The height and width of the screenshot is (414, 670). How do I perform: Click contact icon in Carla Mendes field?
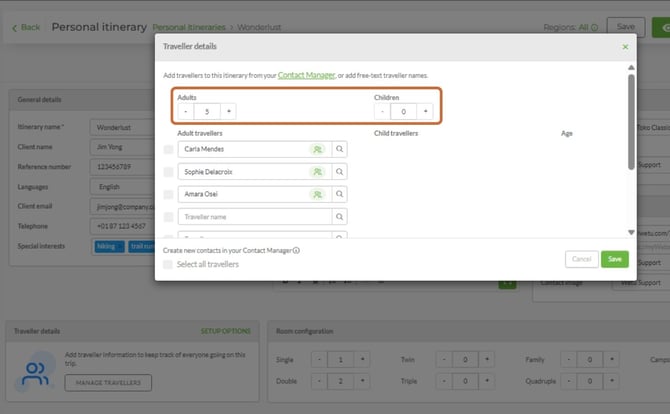click(x=317, y=149)
